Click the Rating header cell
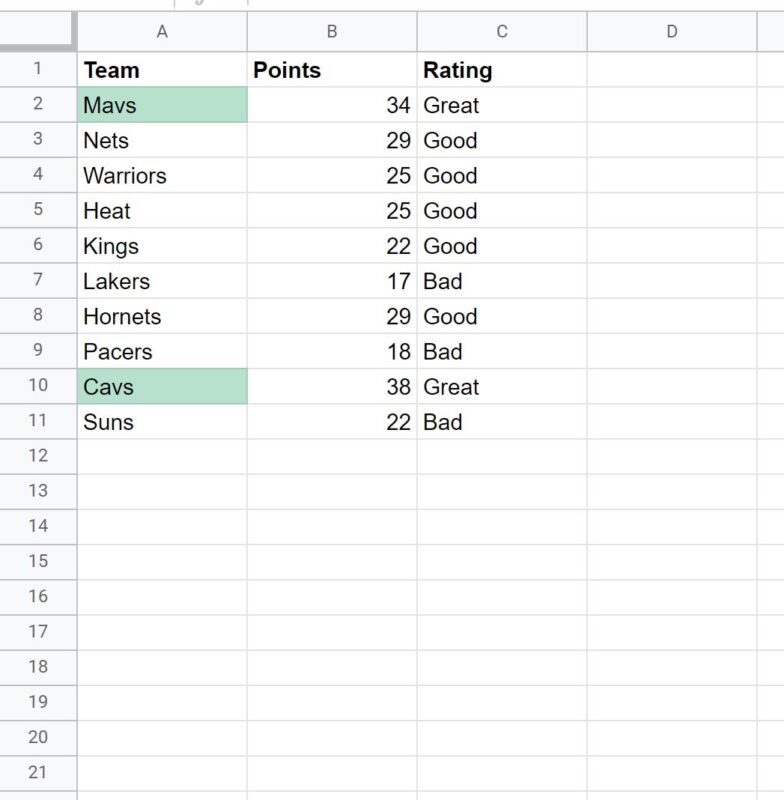Screen dimensions: 784x800 point(502,70)
